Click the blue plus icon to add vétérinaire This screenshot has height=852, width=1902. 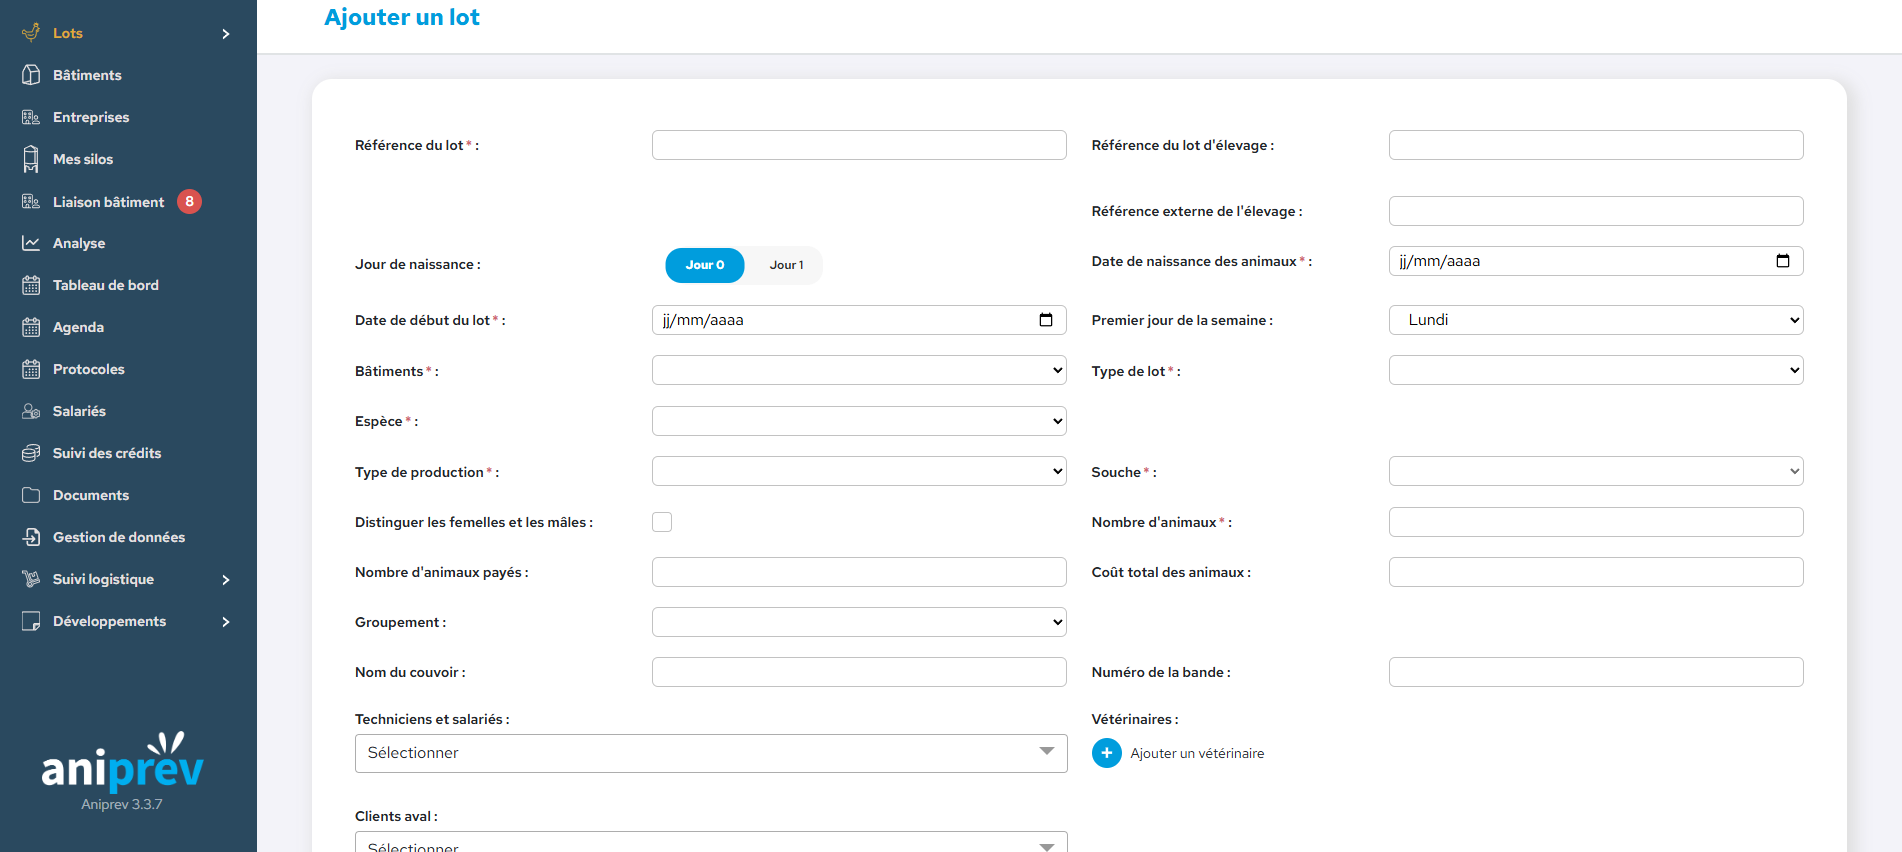pos(1106,753)
